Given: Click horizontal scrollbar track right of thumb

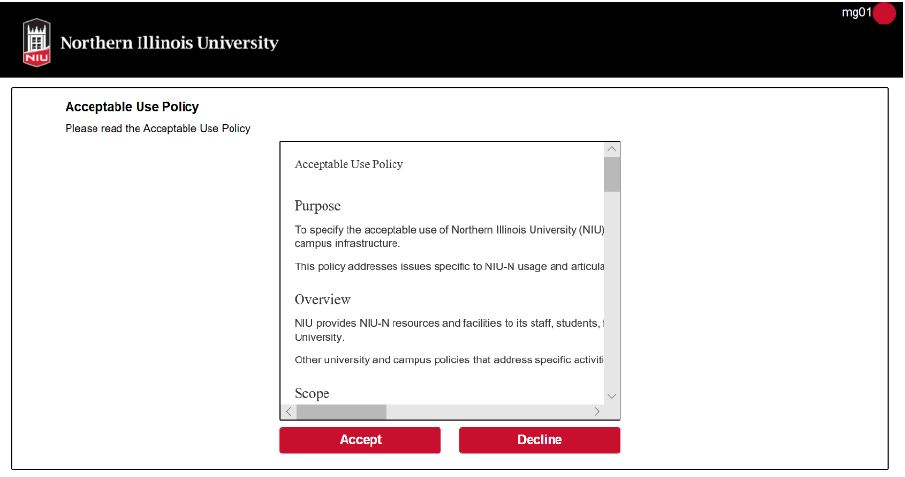Looking at the screenshot, I should pyautogui.click(x=490, y=411).
